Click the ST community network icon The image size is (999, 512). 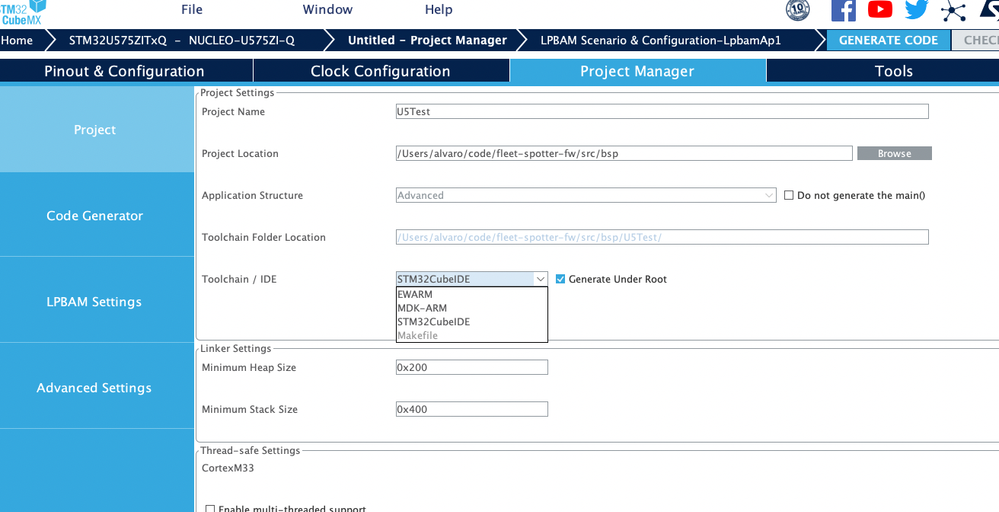click(x=953, y=10)
